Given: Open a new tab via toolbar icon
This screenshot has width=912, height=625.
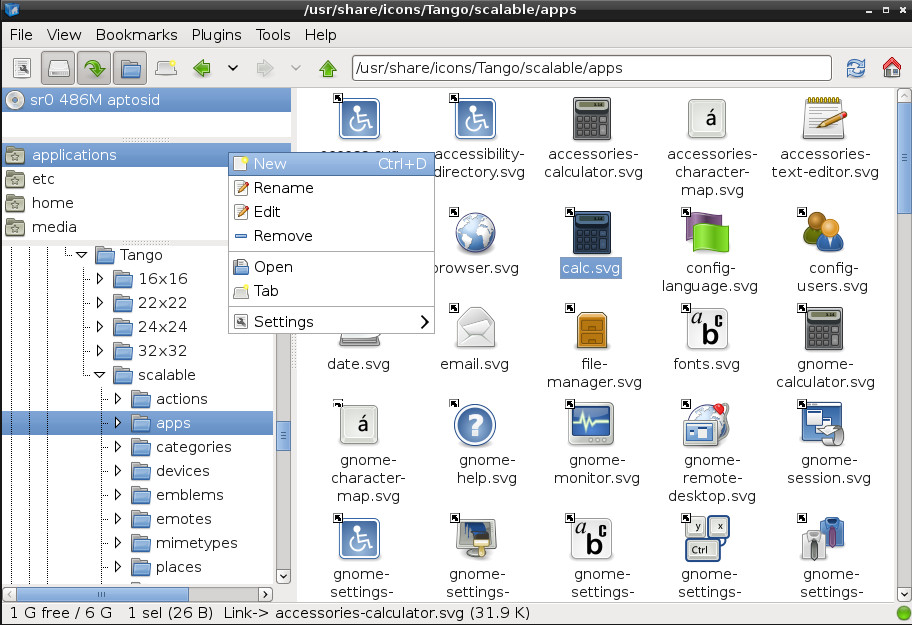Looking at the screenshot, I should click(x=166, y=69).
